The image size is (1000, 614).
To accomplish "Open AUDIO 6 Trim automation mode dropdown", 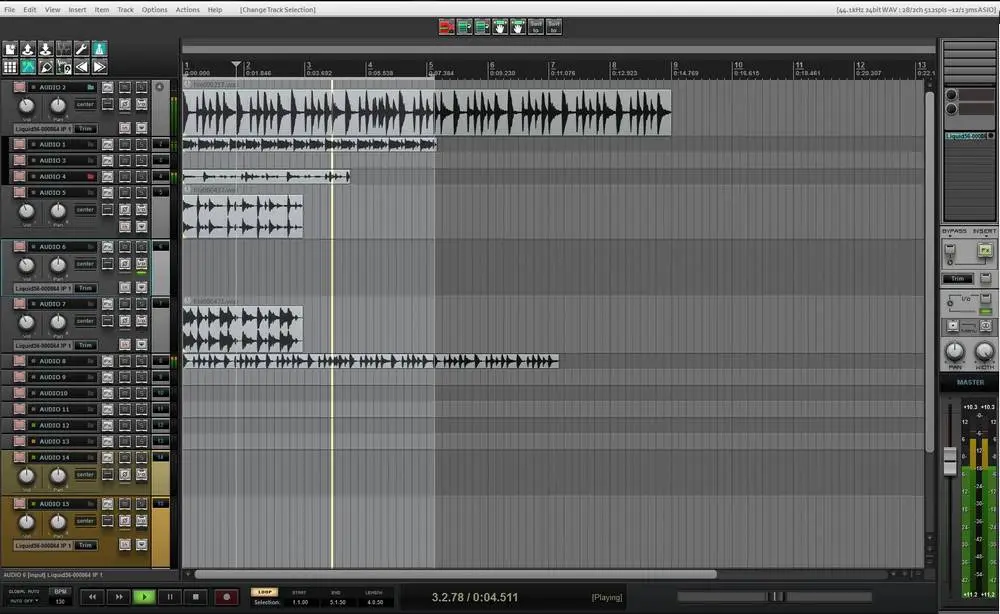I will (85, 288).
